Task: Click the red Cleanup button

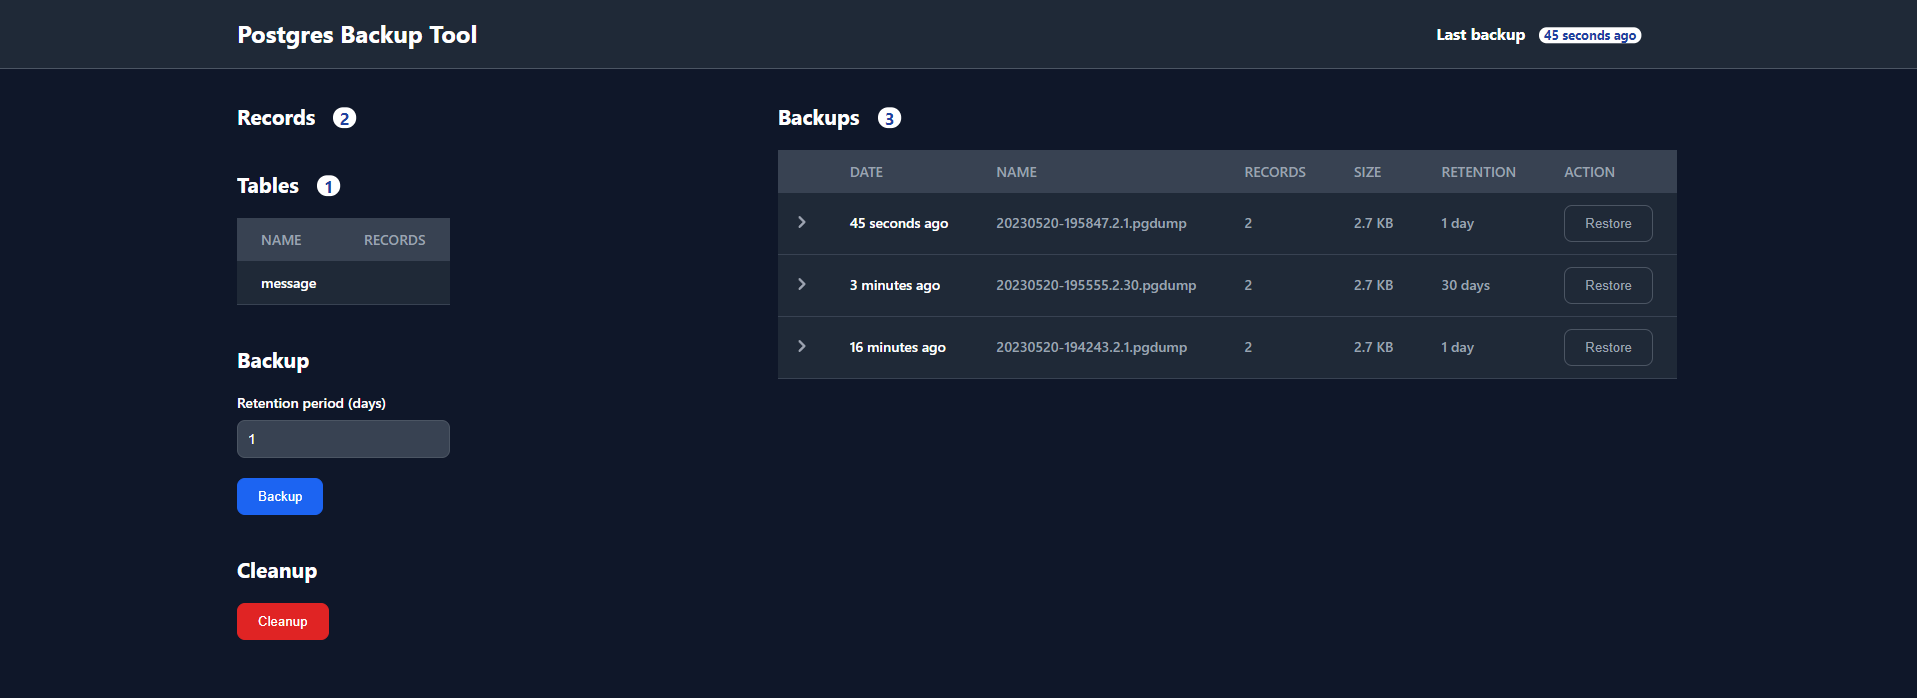Action: click(283, 621)
